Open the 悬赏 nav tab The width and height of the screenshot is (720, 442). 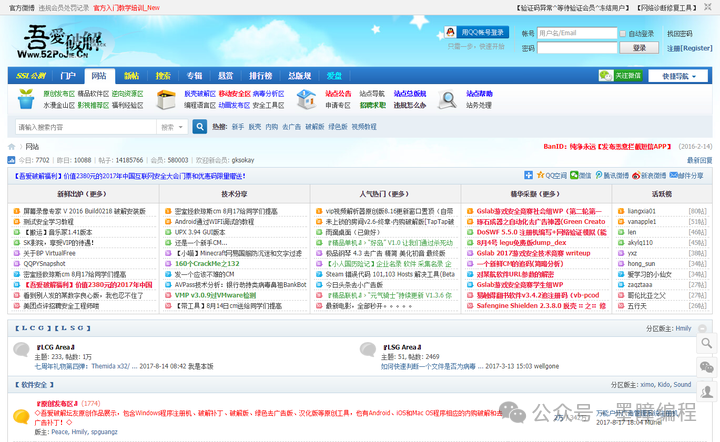(x=226, y=76)
